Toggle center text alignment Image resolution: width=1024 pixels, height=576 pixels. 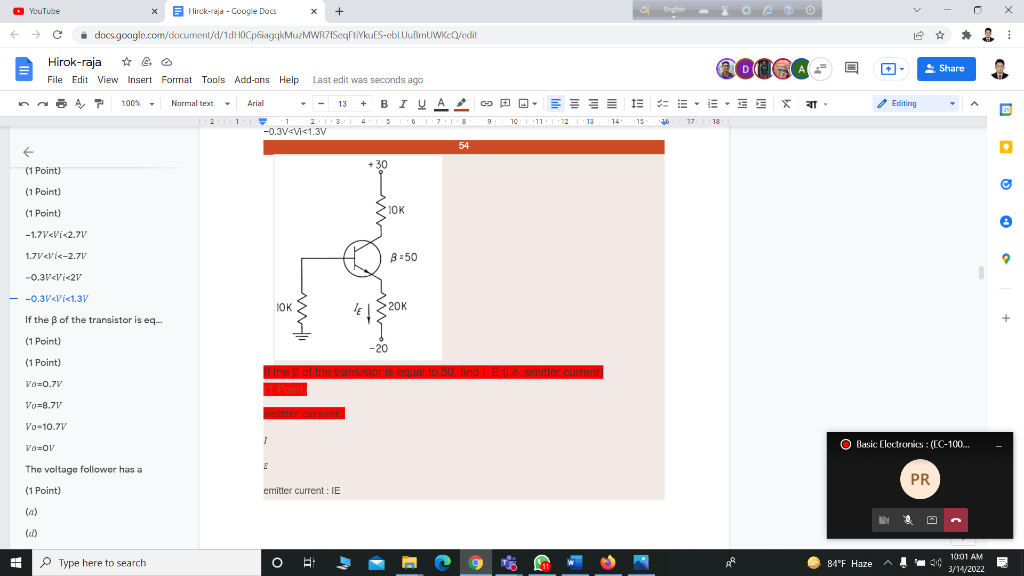point(574,103)
